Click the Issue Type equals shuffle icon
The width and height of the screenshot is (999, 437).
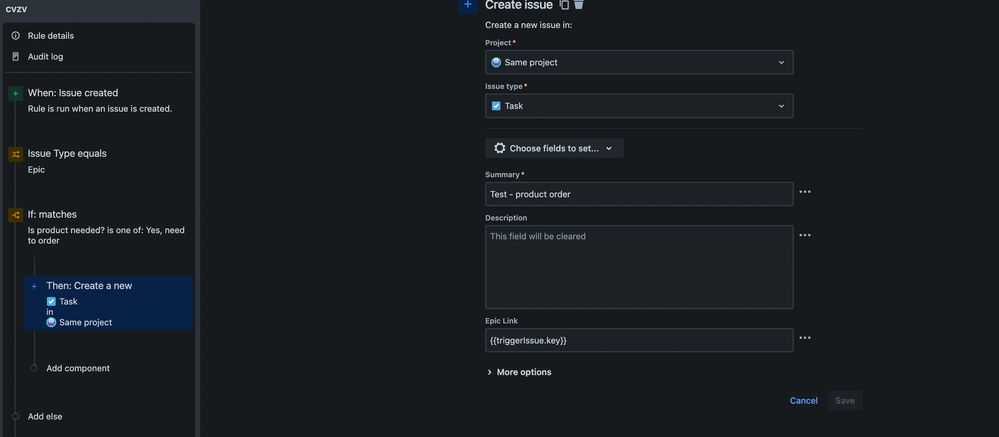pyautogui.click(x=15, y=154)
